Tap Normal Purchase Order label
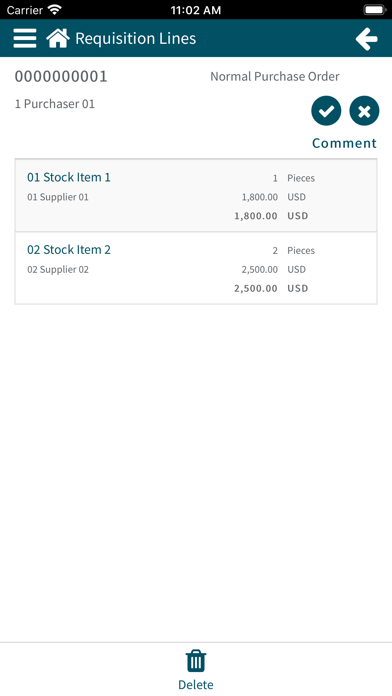392x696 pixels. click(x=275, y=76)
